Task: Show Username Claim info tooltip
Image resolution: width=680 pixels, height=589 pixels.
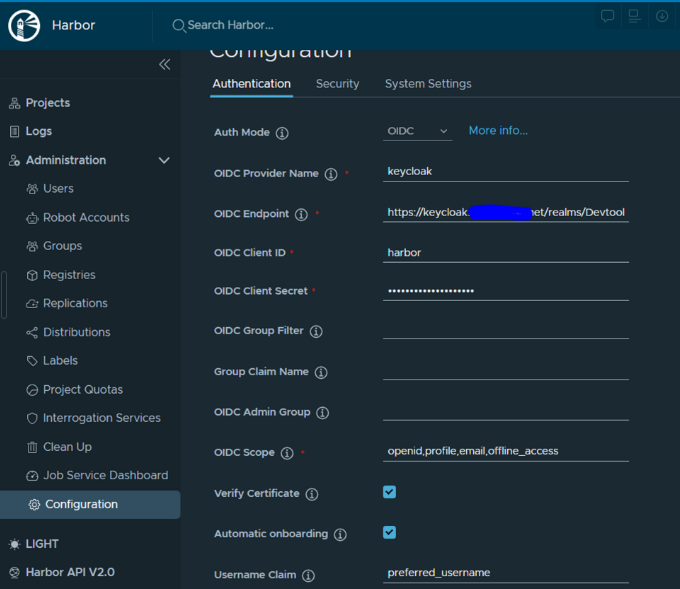Action: [x=308, y=576]
